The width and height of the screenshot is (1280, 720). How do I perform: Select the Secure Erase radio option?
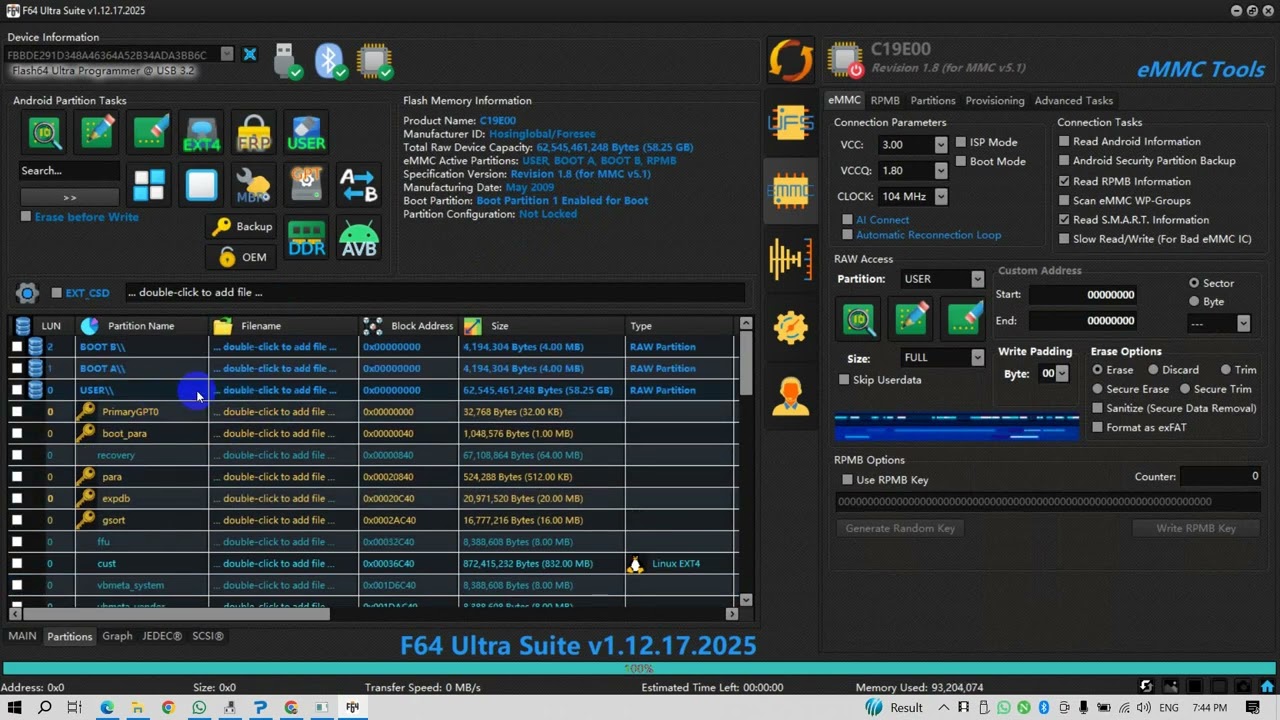point(1098,389)
